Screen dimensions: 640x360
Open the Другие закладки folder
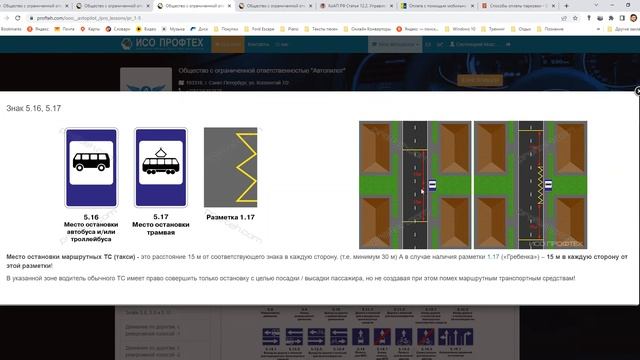pos(623,29)
